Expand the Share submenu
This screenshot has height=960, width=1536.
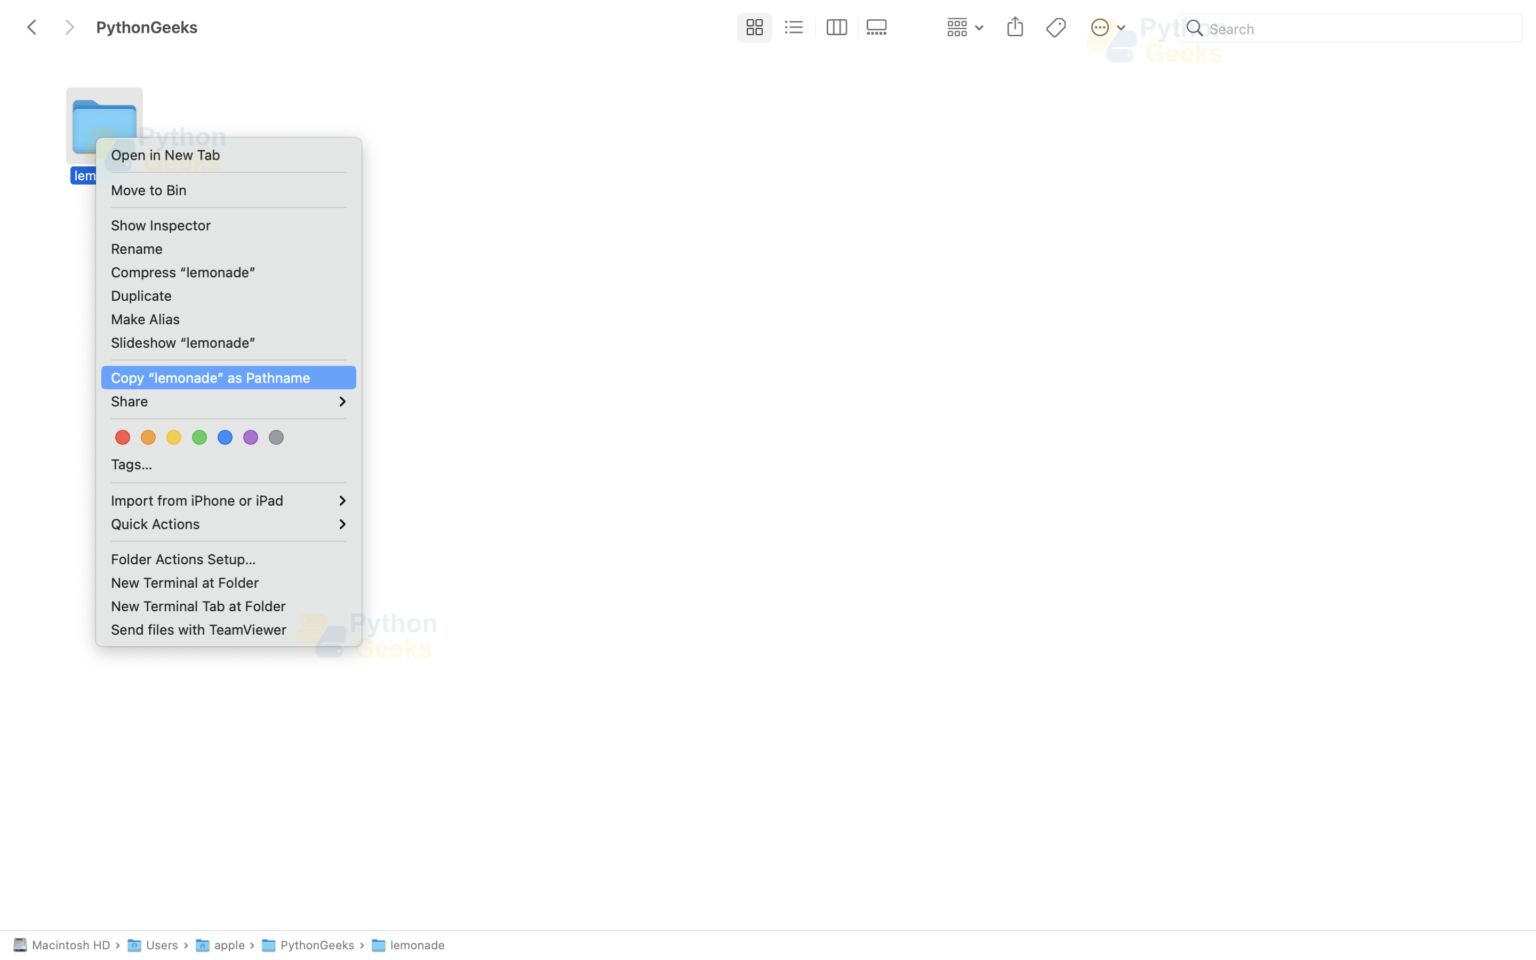click(x=228, y=402)
